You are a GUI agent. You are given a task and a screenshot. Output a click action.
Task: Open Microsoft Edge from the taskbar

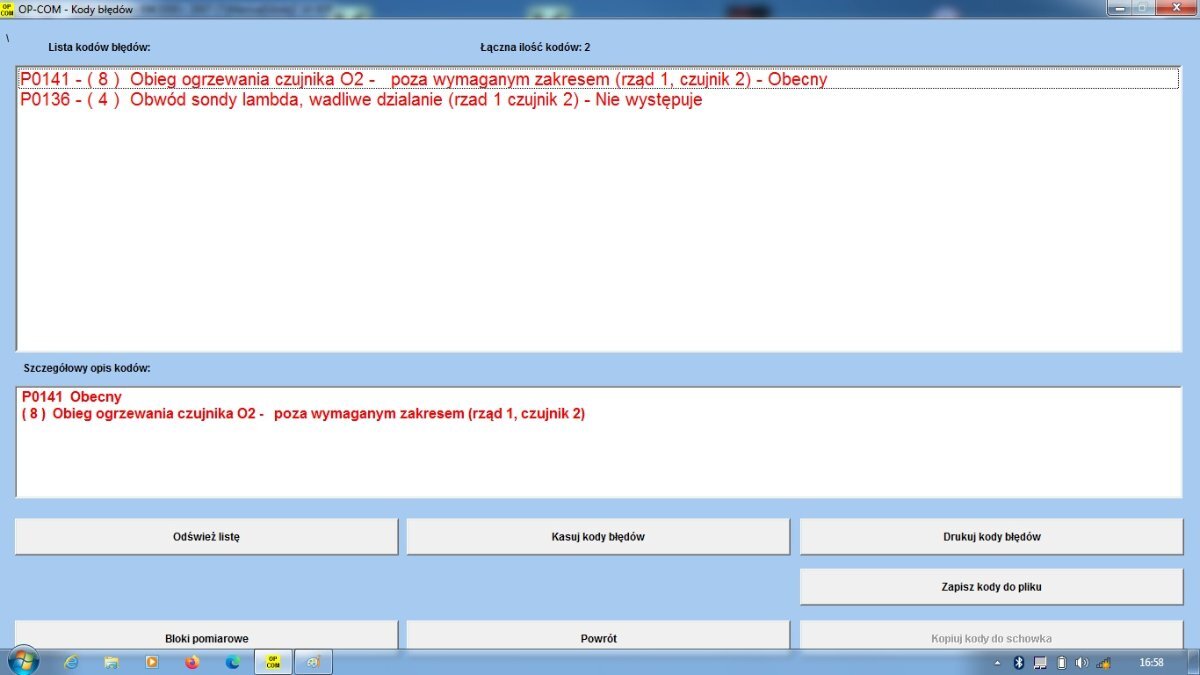[233, 662]
